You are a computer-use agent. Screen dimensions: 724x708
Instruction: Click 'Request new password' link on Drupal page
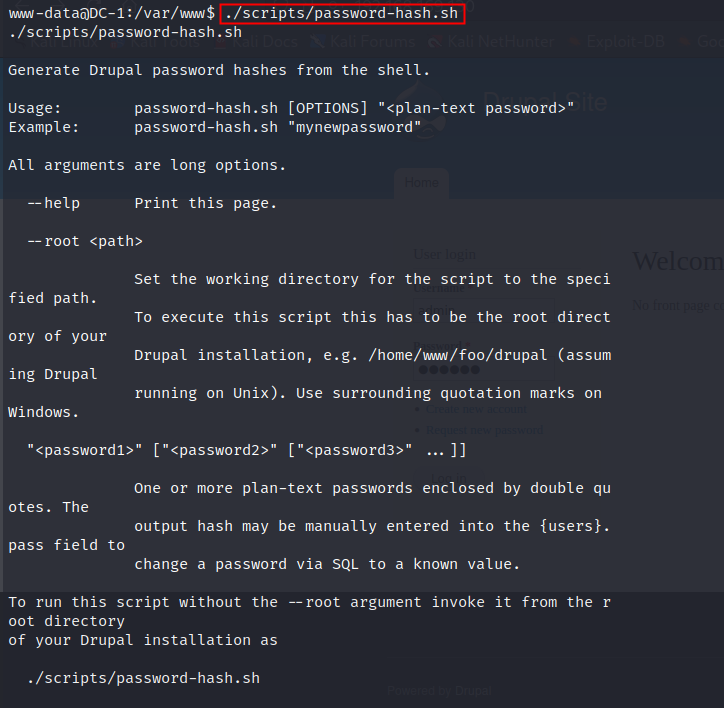[484, 430]
